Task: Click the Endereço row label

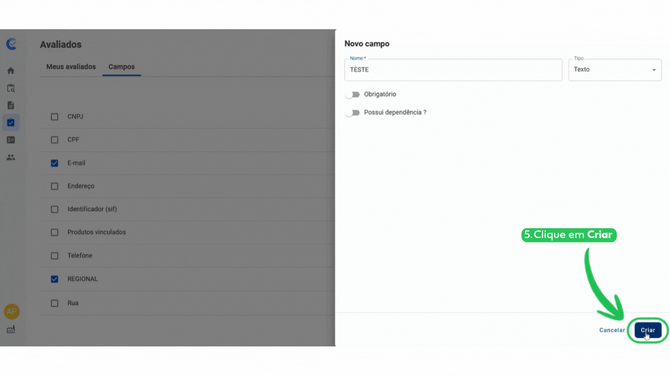Action: click(81, 186)
